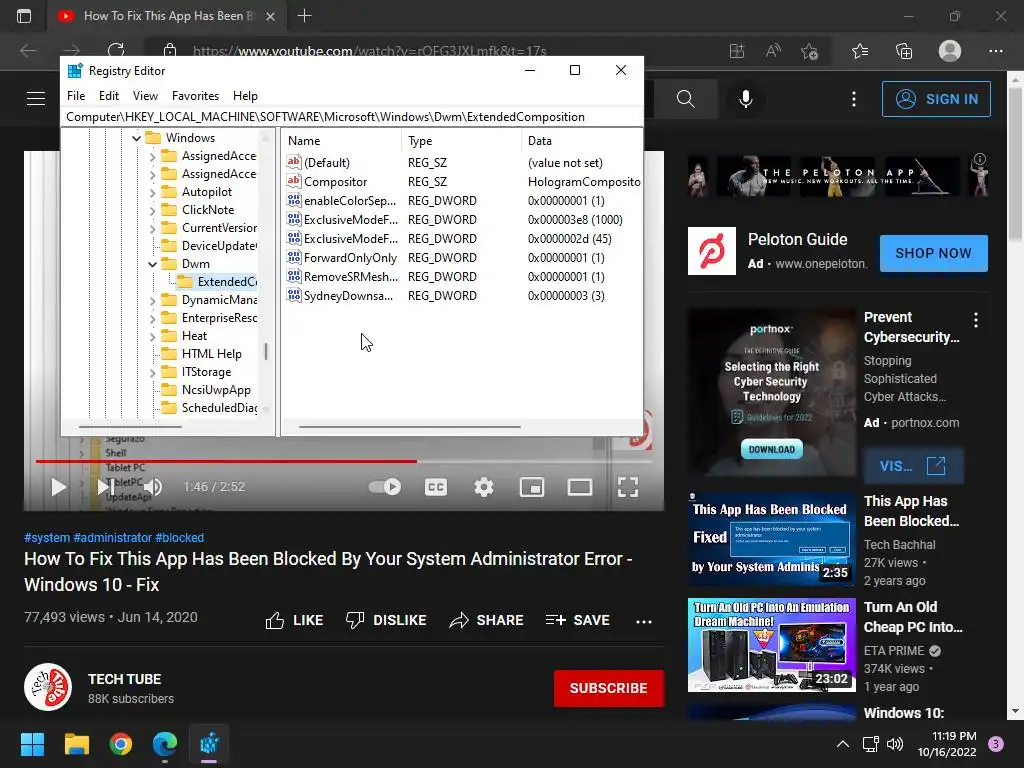Share the video
The image size is (1024, 768).
486,620
